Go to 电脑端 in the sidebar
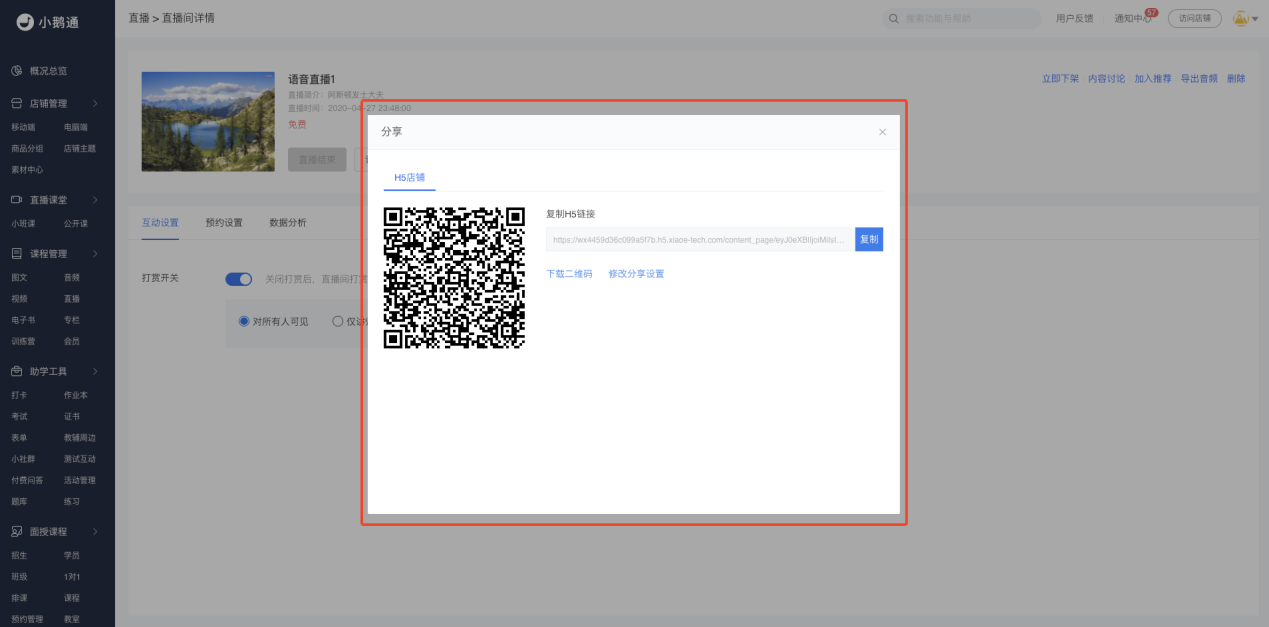 (76, 127)
